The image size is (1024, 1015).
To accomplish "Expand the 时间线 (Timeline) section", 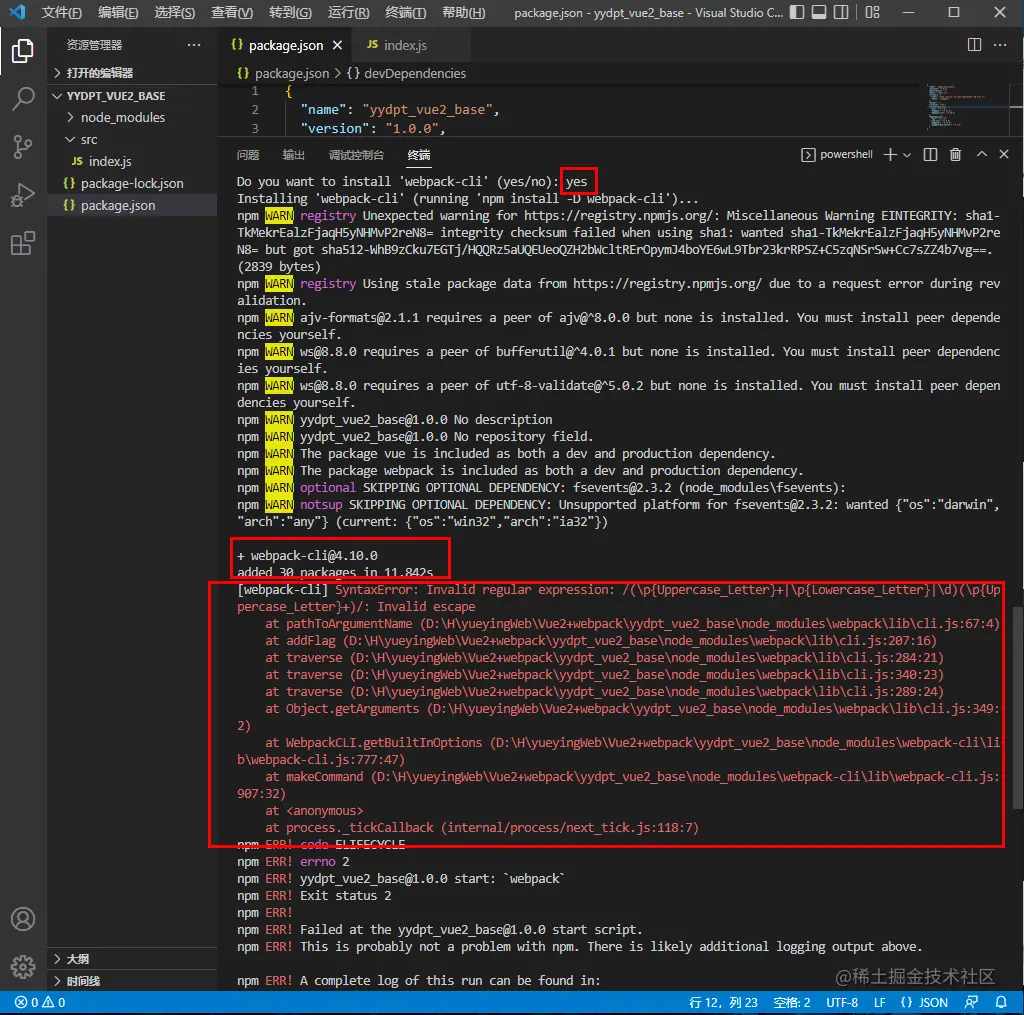I will pyautogui.click(x=132, y=981).
